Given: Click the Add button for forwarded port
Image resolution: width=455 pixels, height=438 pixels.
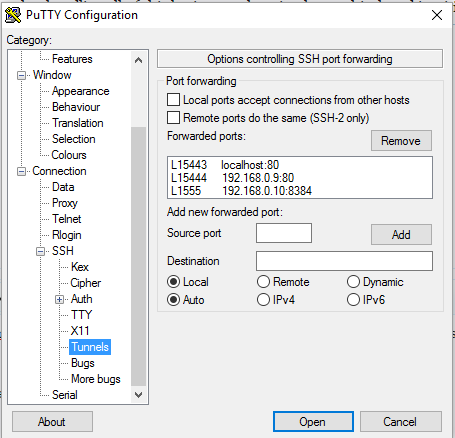Looking at the screenshot, I should tap(401, 235).
